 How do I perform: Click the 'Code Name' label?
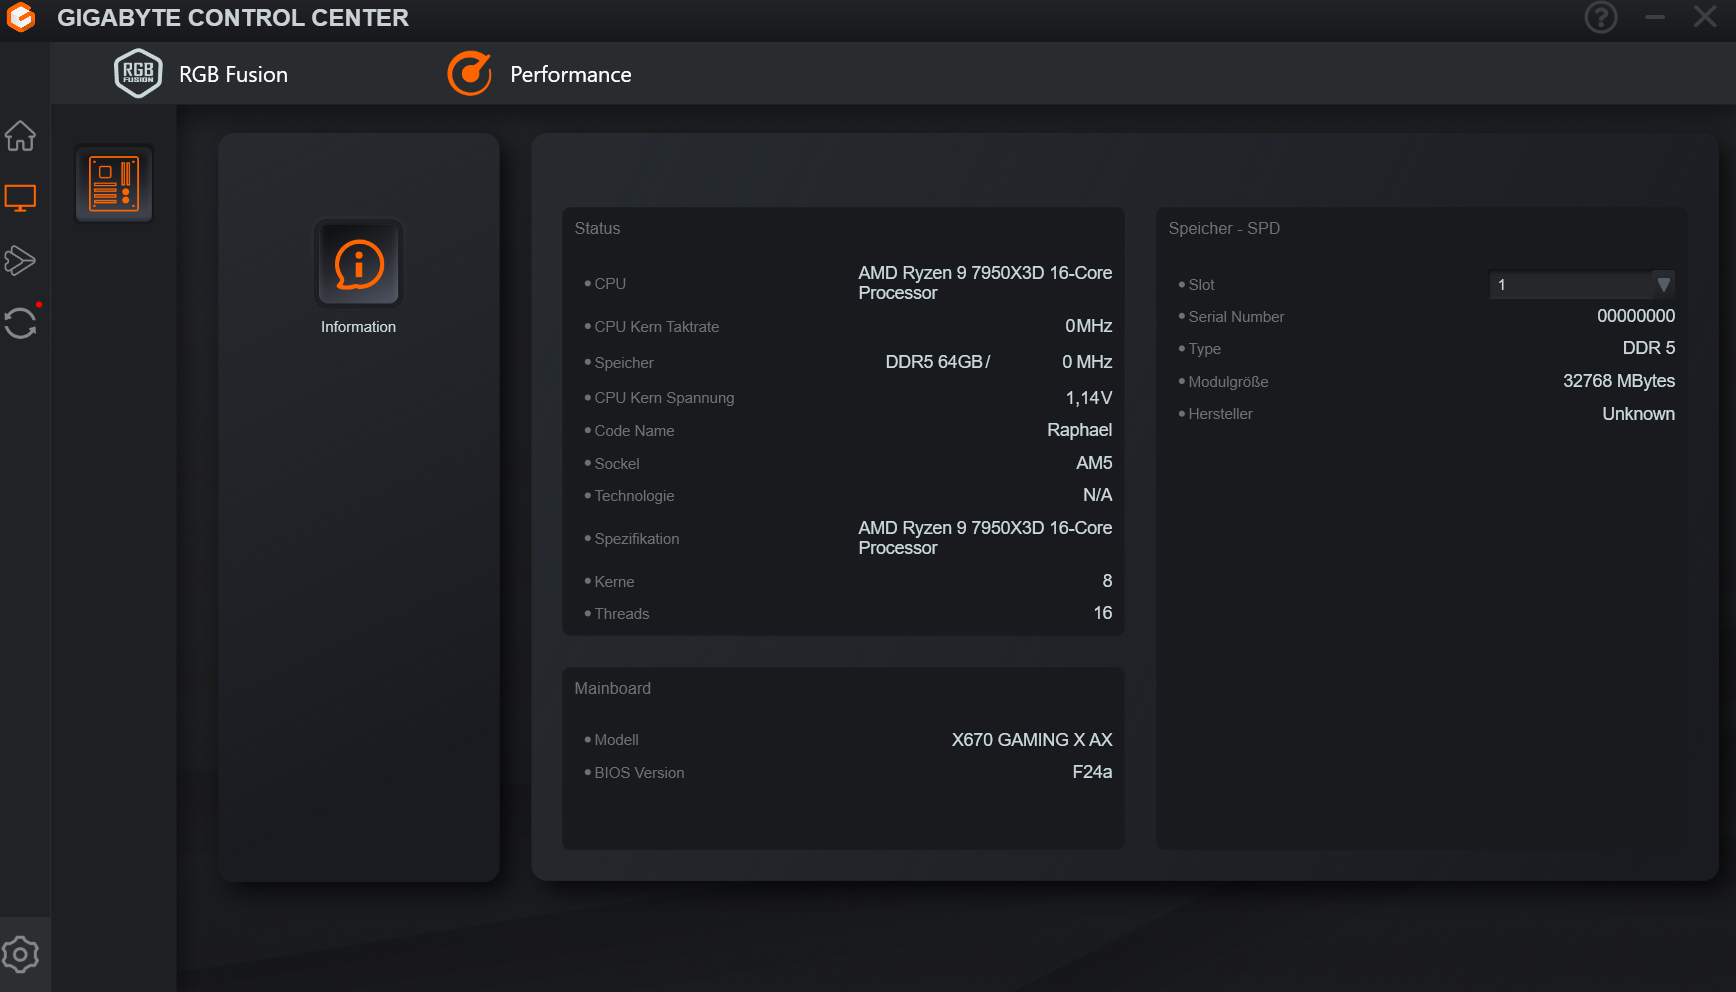tap(634, 431)
